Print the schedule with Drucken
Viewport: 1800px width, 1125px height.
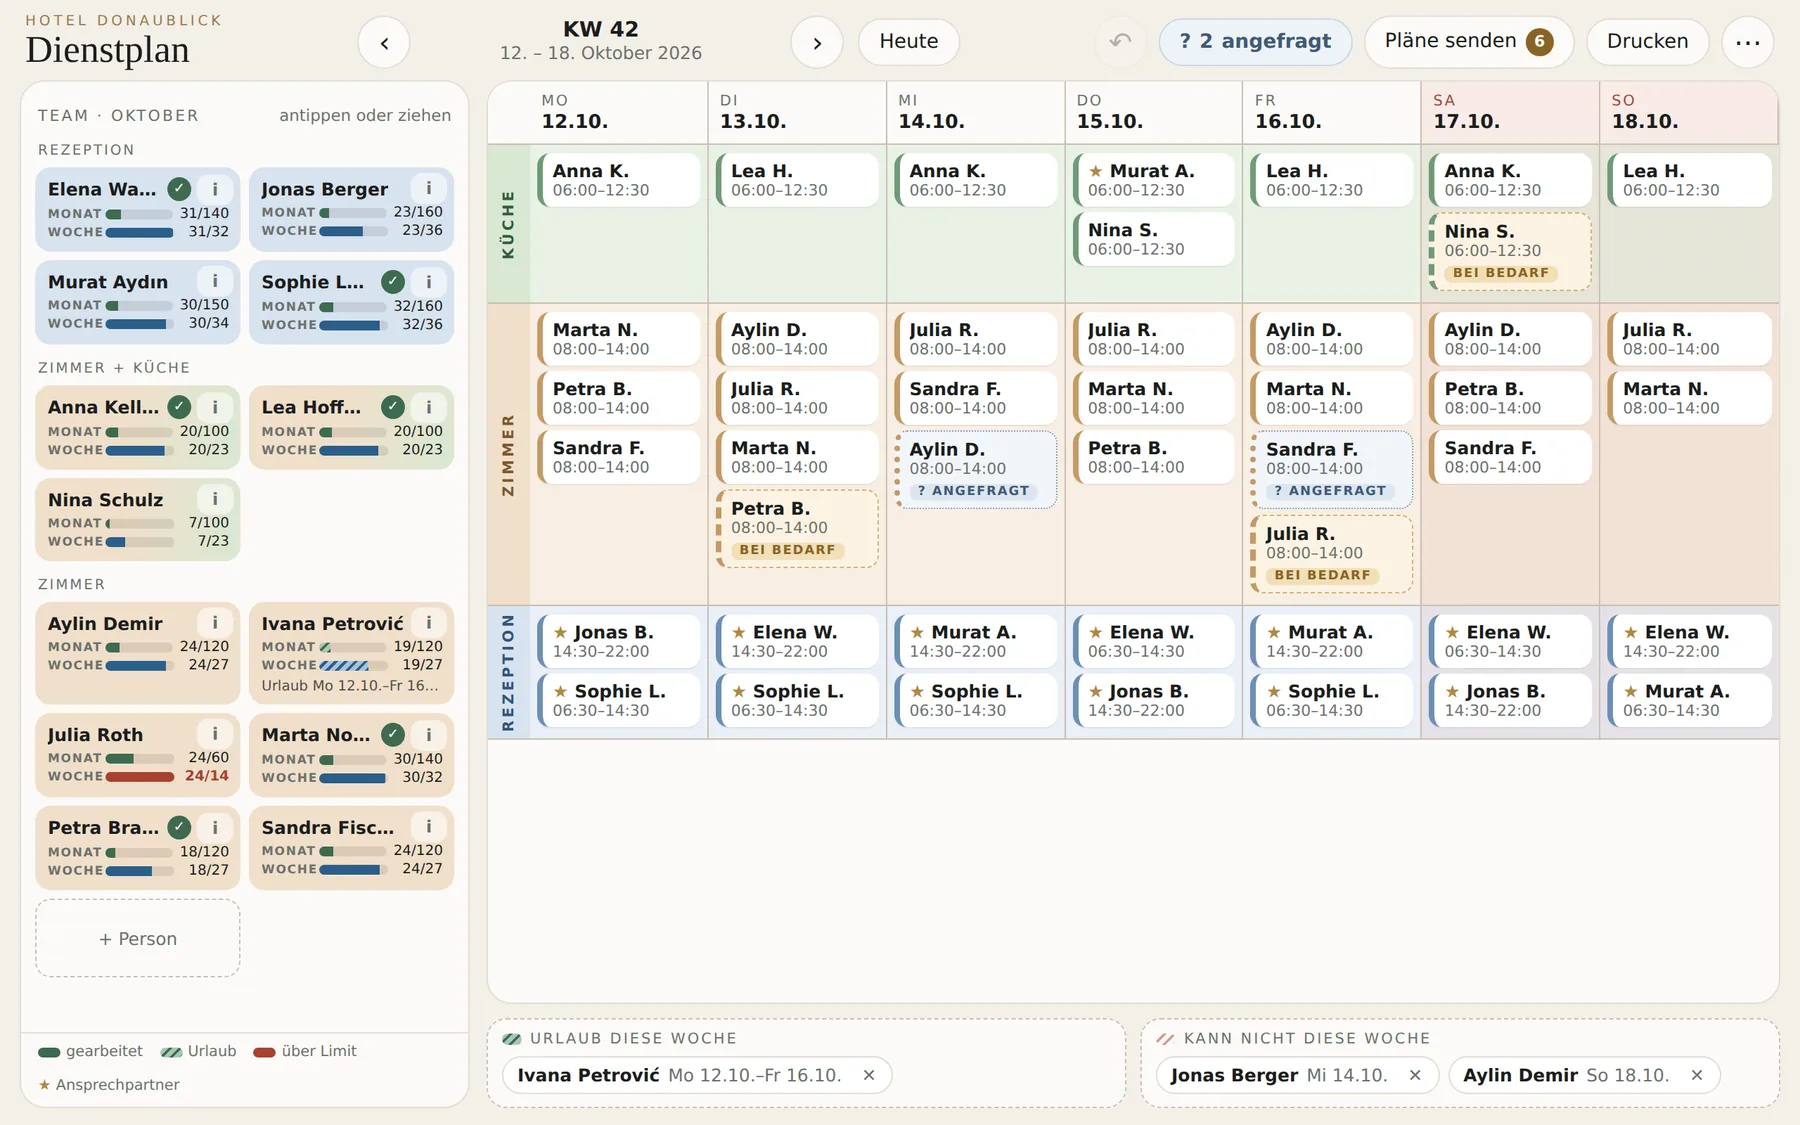pos(1647,42)
